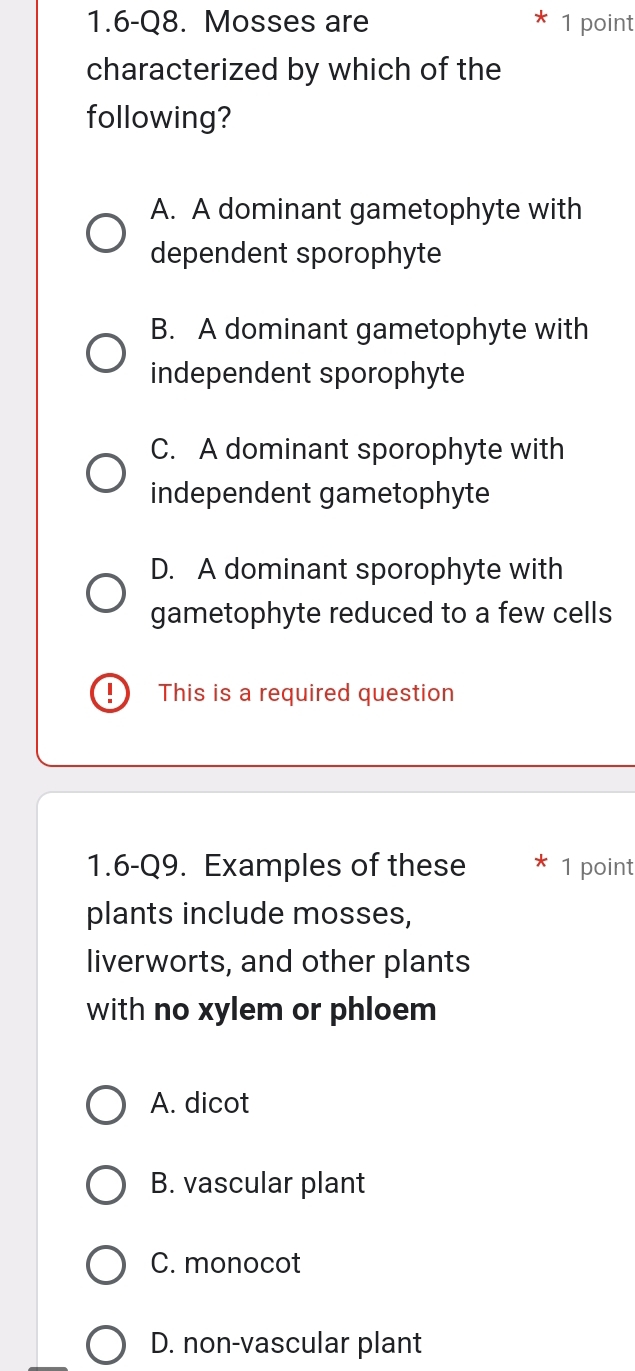Click 'This is a required question' message
The image size is (635, 1371).
tap(305, 693)
